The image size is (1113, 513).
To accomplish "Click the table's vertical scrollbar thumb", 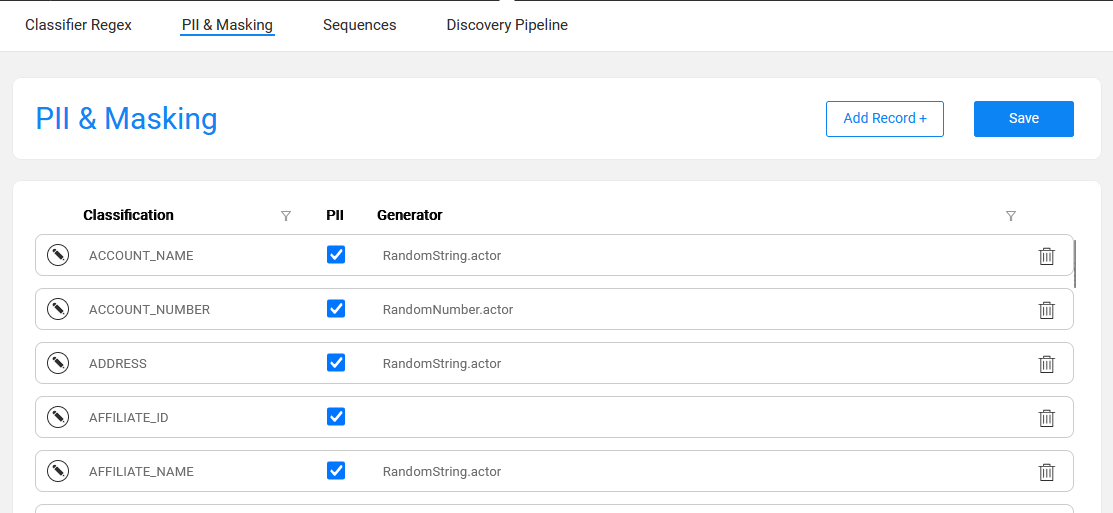I will [1075, 264].
